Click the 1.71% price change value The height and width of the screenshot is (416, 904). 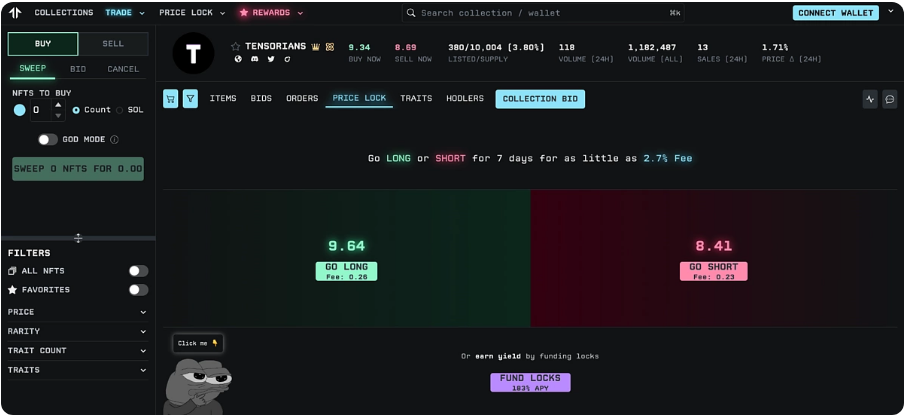(775, 47)
